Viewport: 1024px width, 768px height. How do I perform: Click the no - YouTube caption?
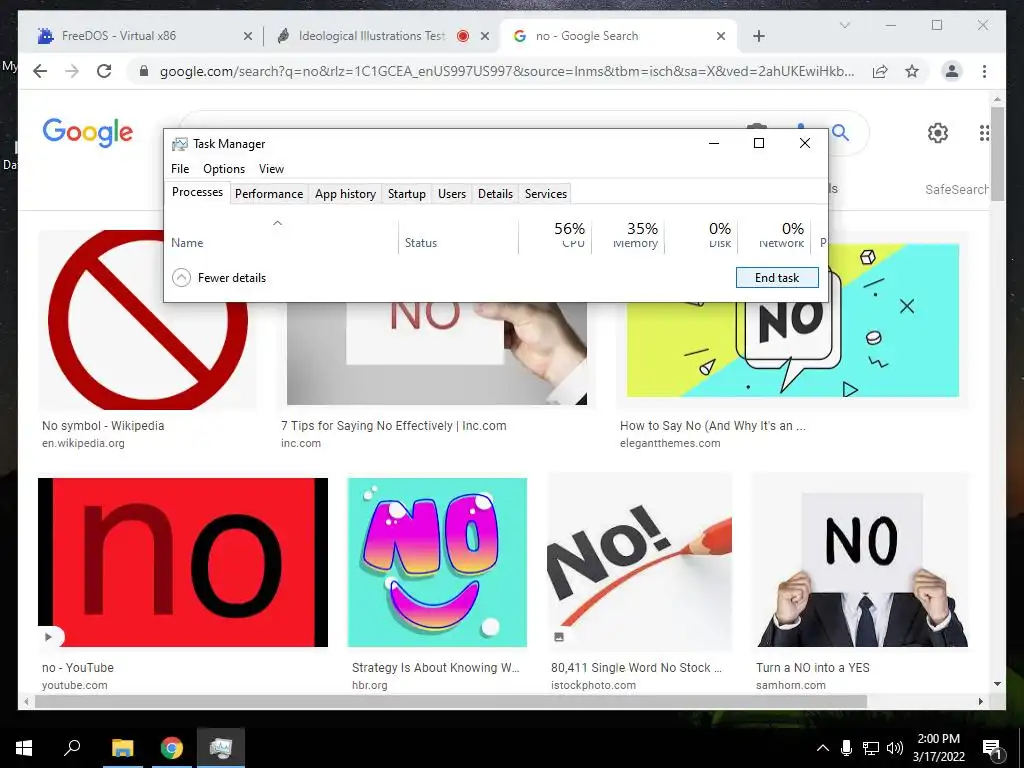(x=78, y=667)
